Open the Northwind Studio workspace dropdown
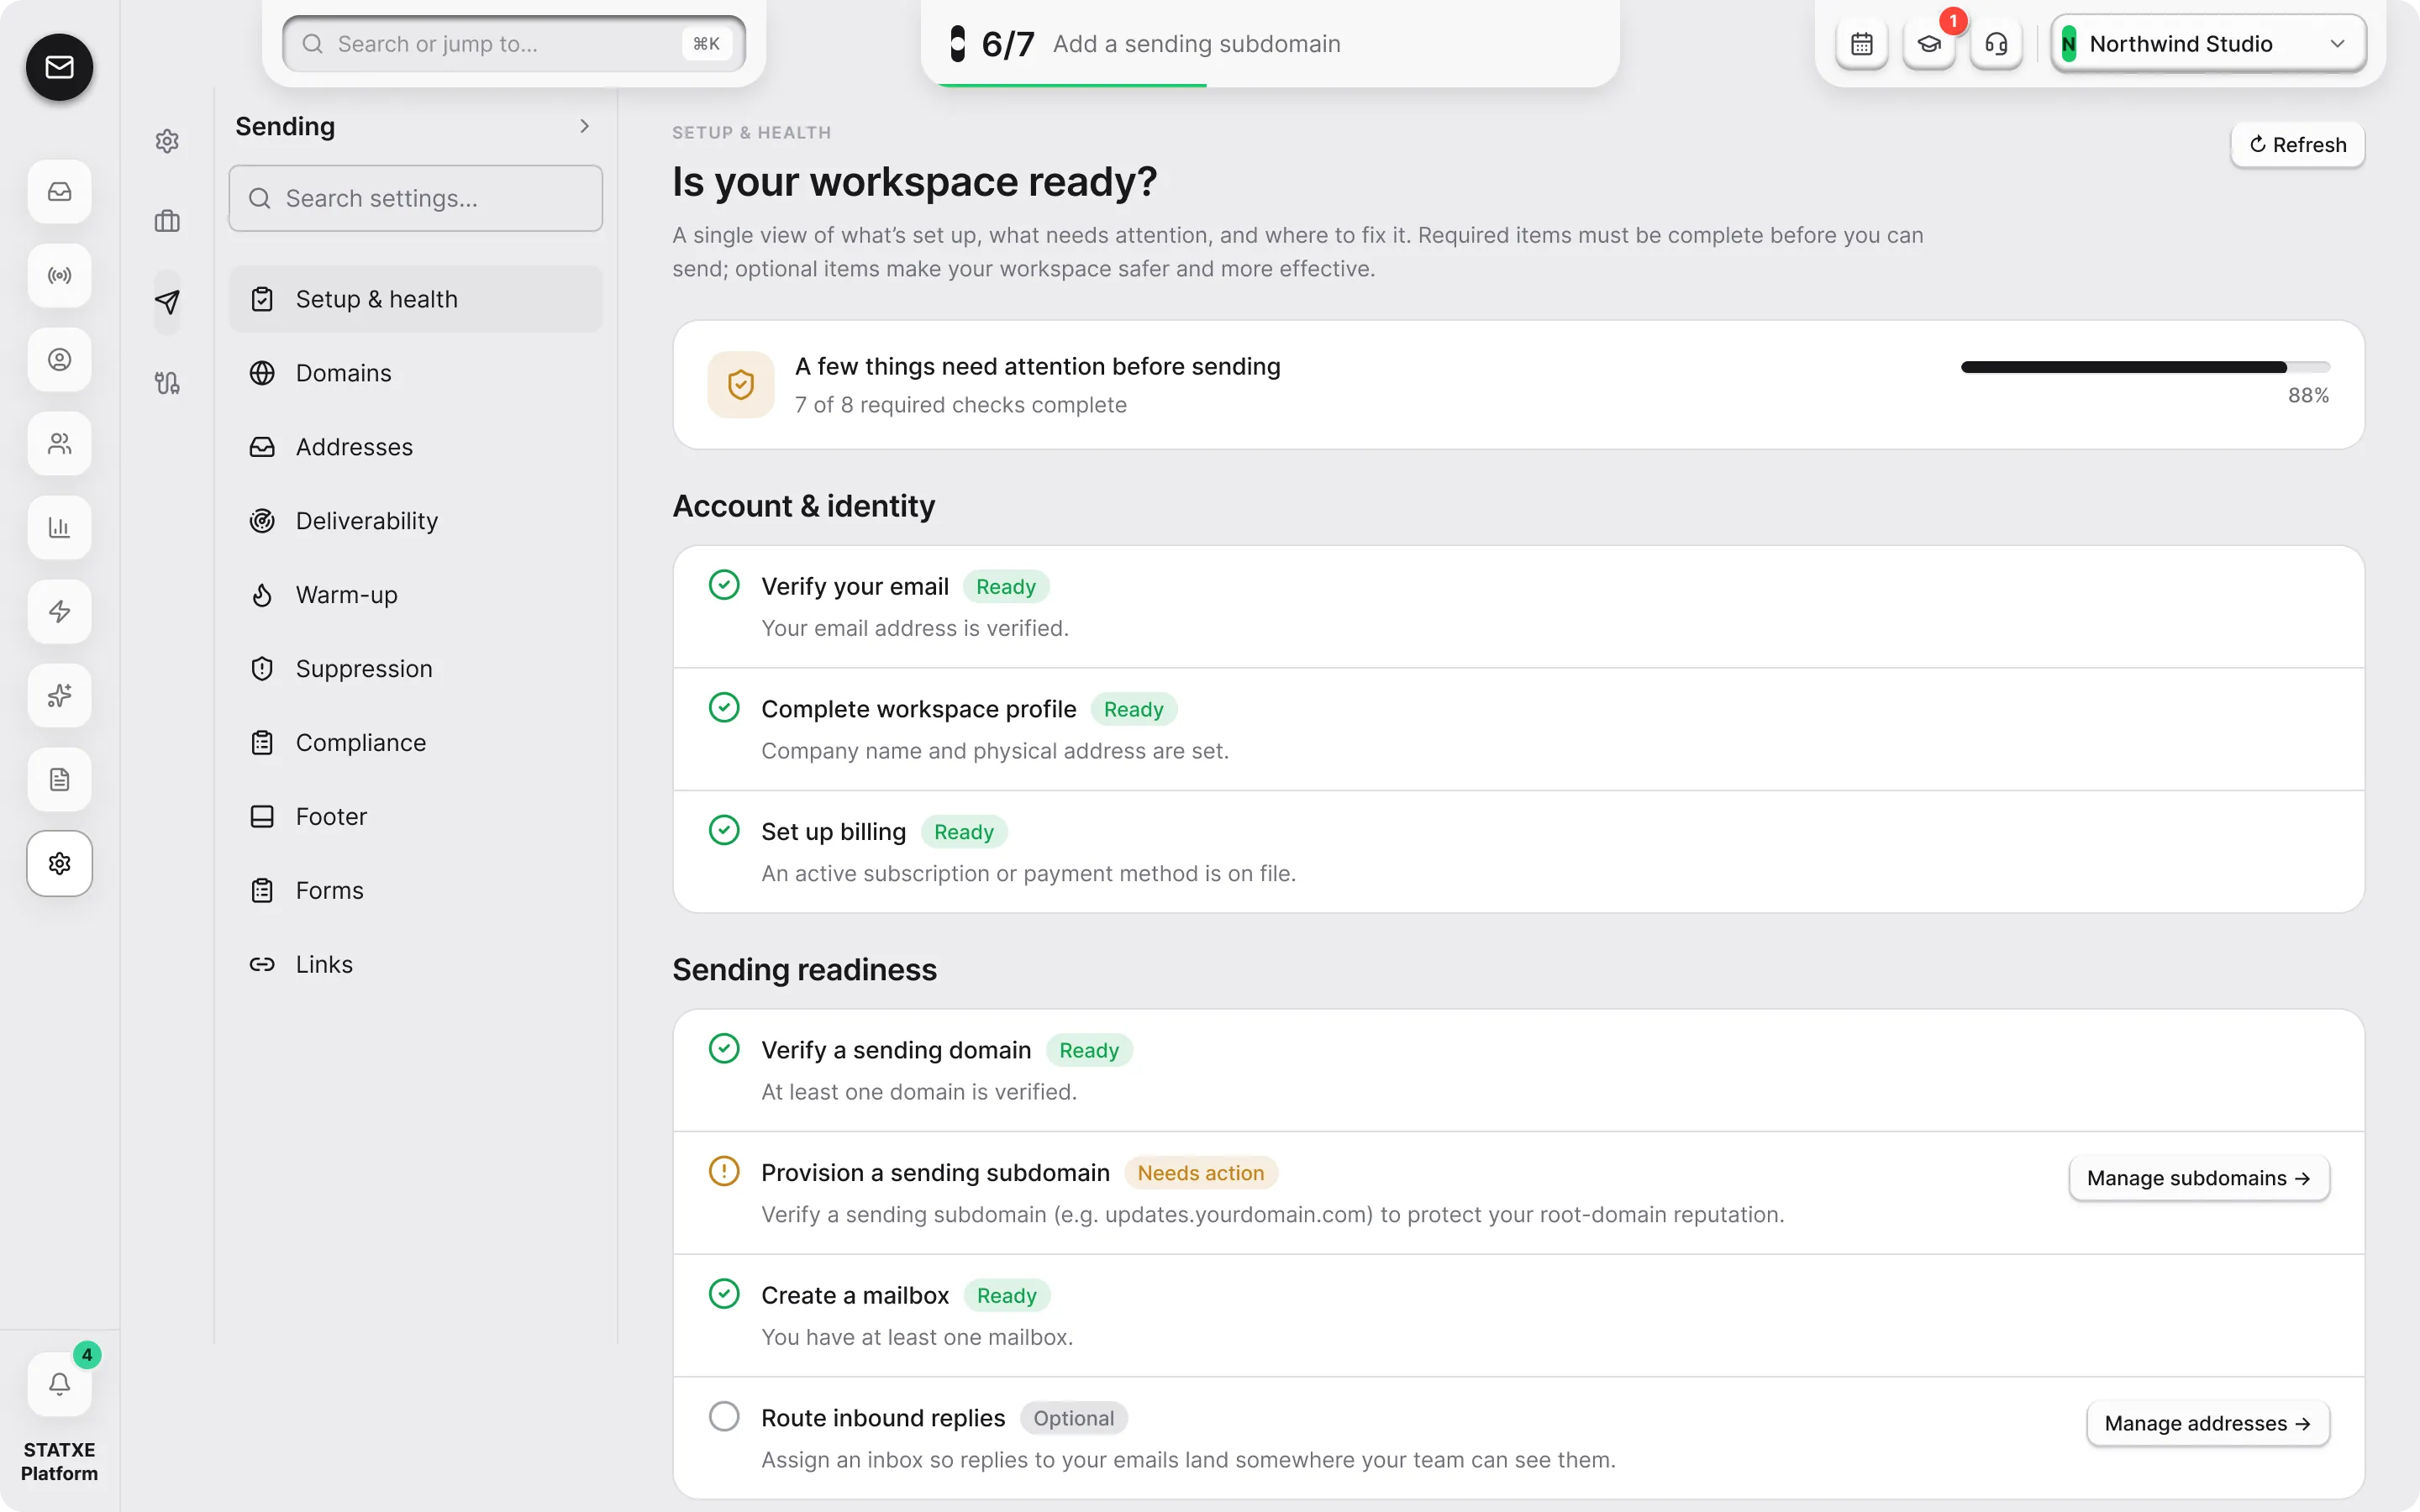Screen dimensions: 2420x1512 point(2208,44)
